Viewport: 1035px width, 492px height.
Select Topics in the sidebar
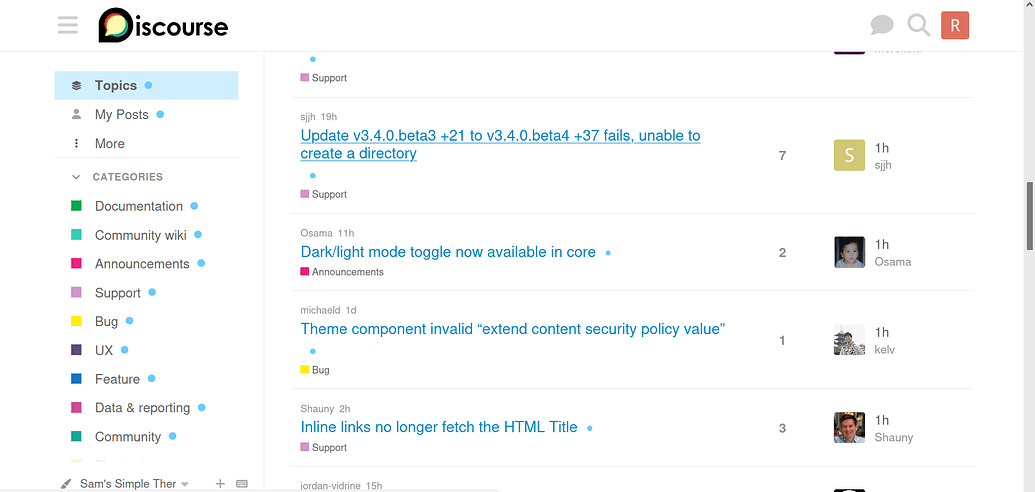click(115, 86)
